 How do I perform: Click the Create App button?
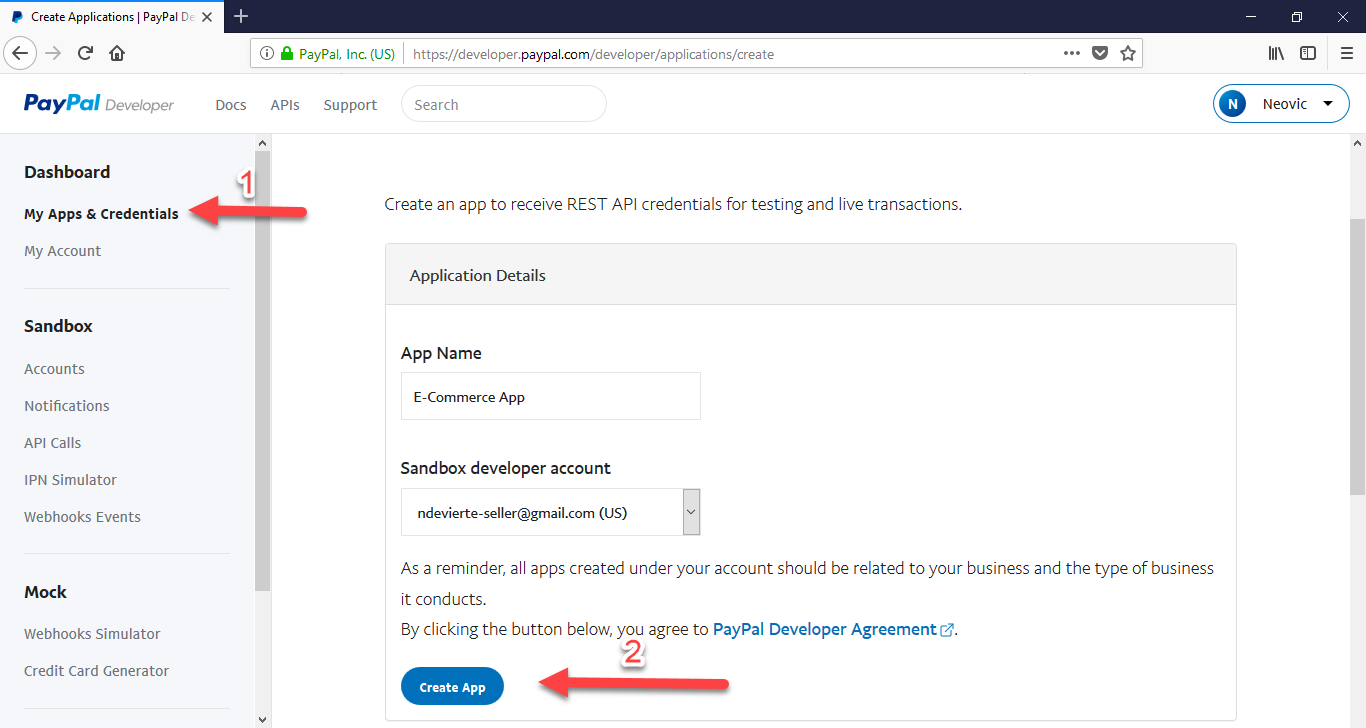point(452,687)
